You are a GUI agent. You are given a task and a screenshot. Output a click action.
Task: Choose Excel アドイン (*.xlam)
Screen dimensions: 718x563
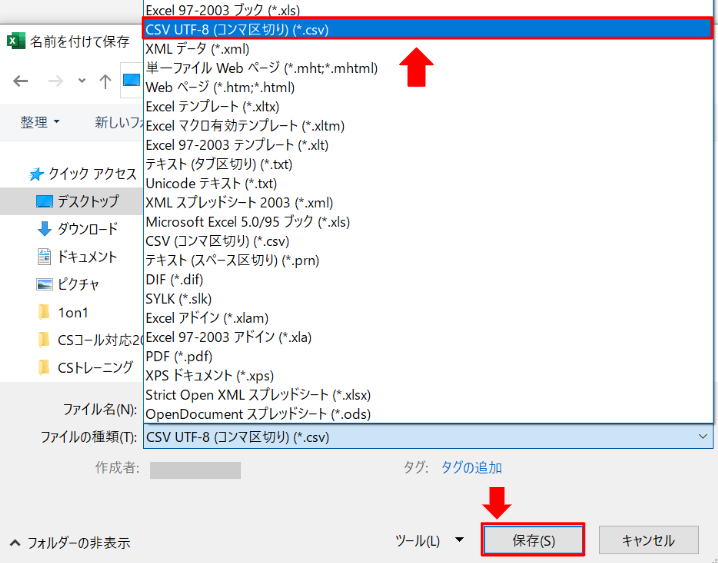coord(428,318)
